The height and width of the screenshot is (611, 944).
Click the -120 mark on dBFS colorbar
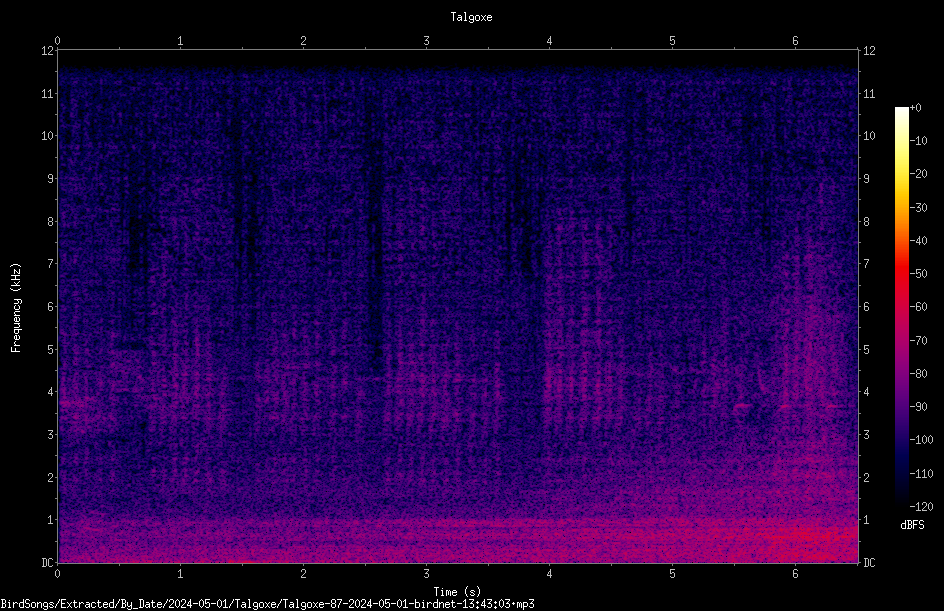pos(921,506)
